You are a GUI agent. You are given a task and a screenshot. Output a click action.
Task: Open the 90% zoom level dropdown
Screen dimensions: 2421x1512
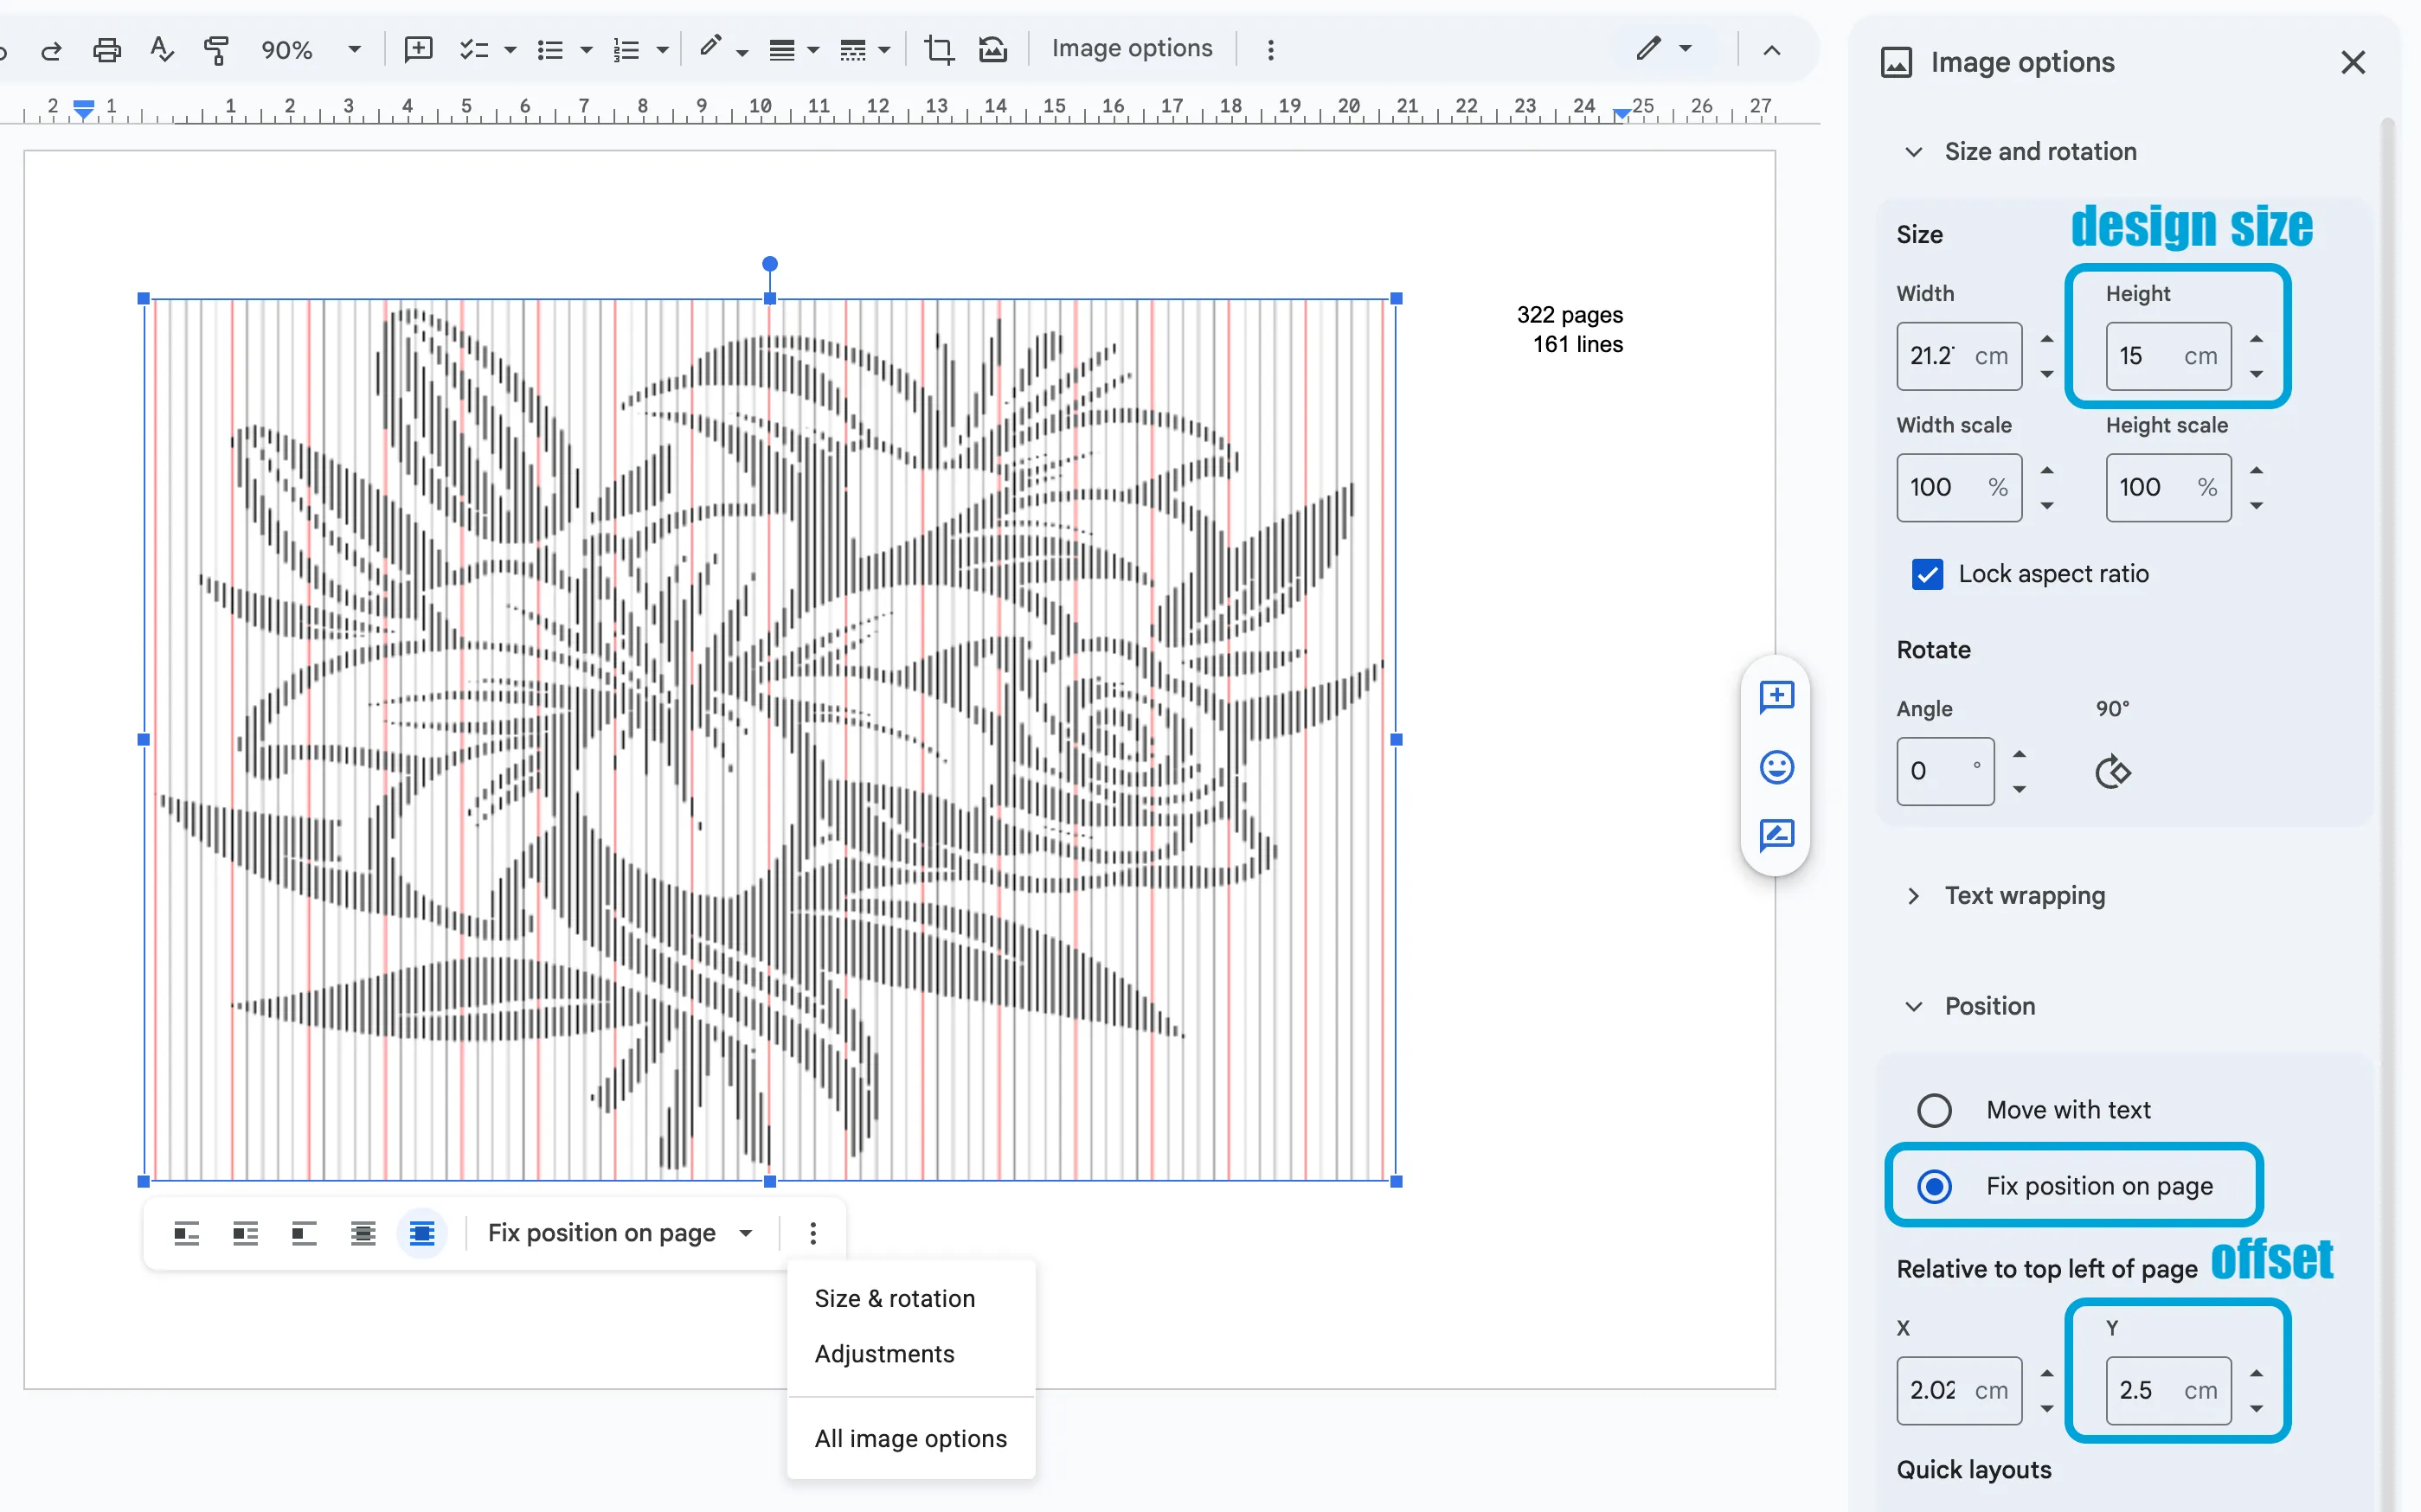pyautogui.click(x=310, y=49)
